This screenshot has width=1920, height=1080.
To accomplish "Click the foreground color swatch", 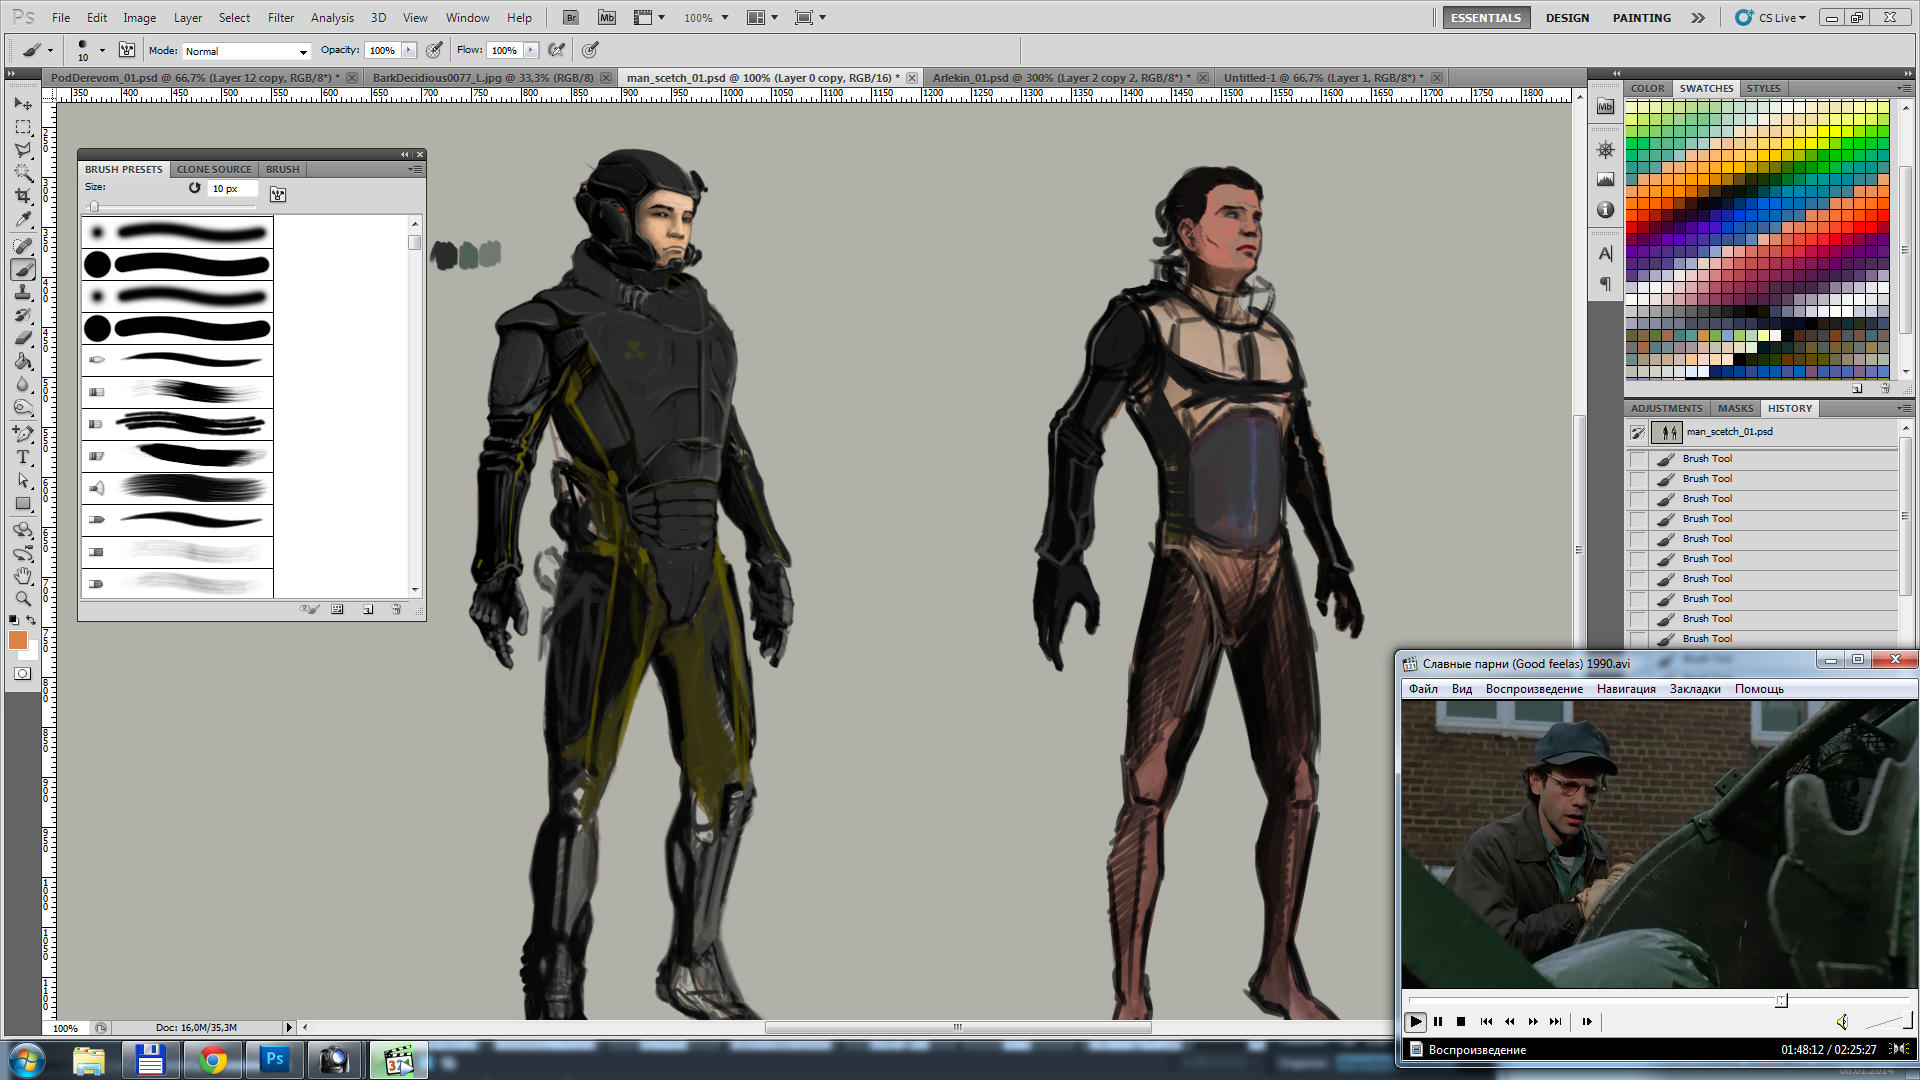I will pyautogui.click(x=18, y=640).
